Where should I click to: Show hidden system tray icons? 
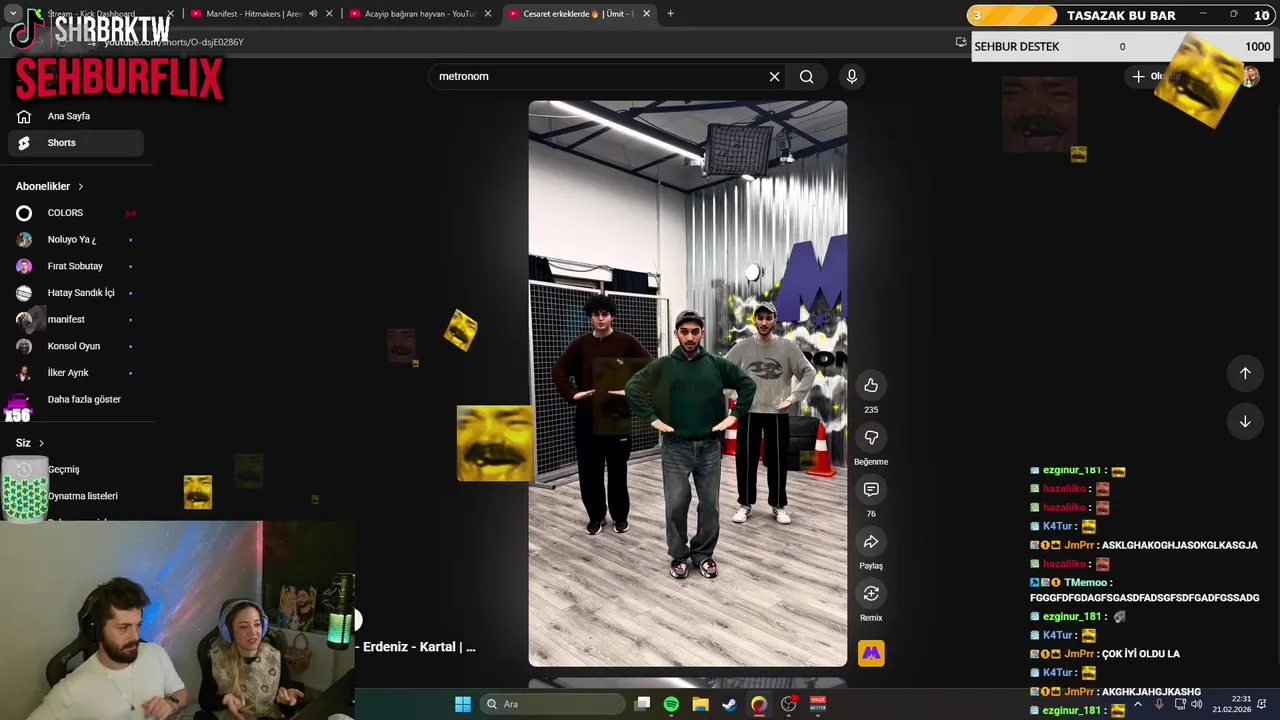[1138, 704]
